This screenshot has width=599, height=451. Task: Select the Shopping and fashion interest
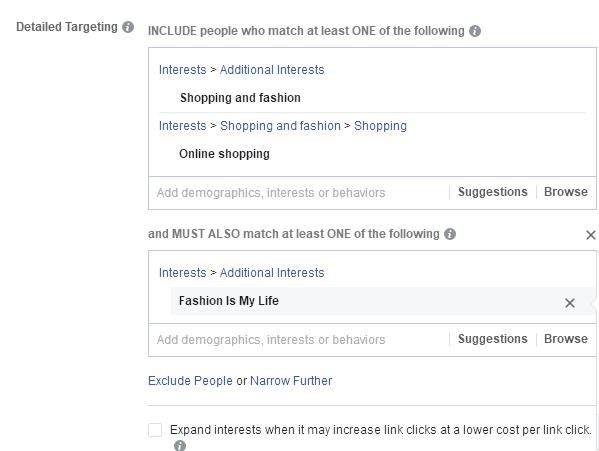(x=240, y=98)
